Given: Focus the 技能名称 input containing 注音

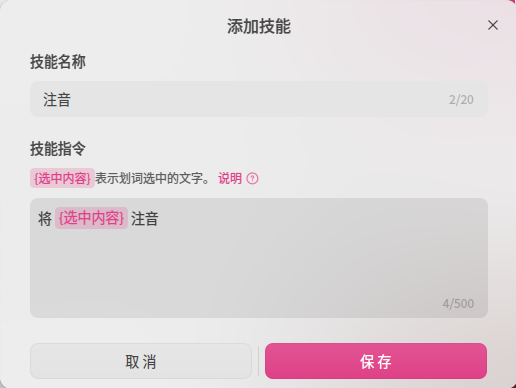Looking at the screenshot, I should [259, 99].
